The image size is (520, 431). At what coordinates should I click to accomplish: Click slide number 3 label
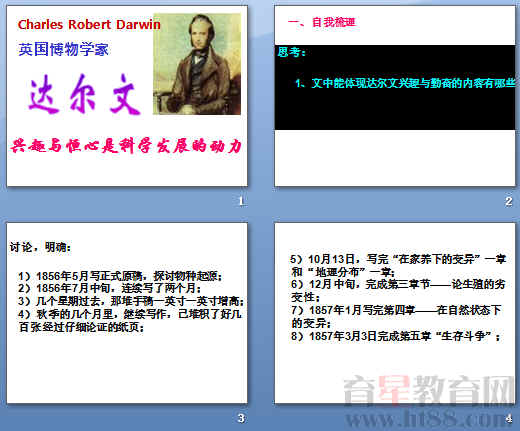tap(241, 418)
